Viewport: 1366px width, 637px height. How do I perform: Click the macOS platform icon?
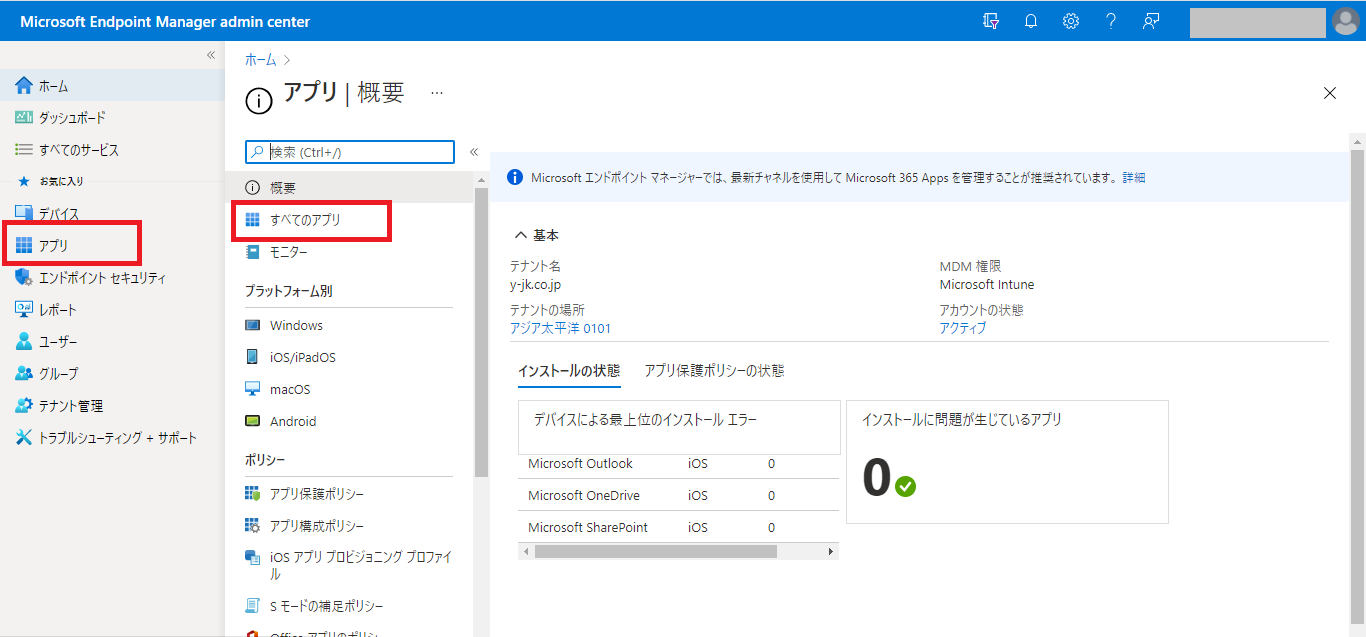click(x=253, y=389)
